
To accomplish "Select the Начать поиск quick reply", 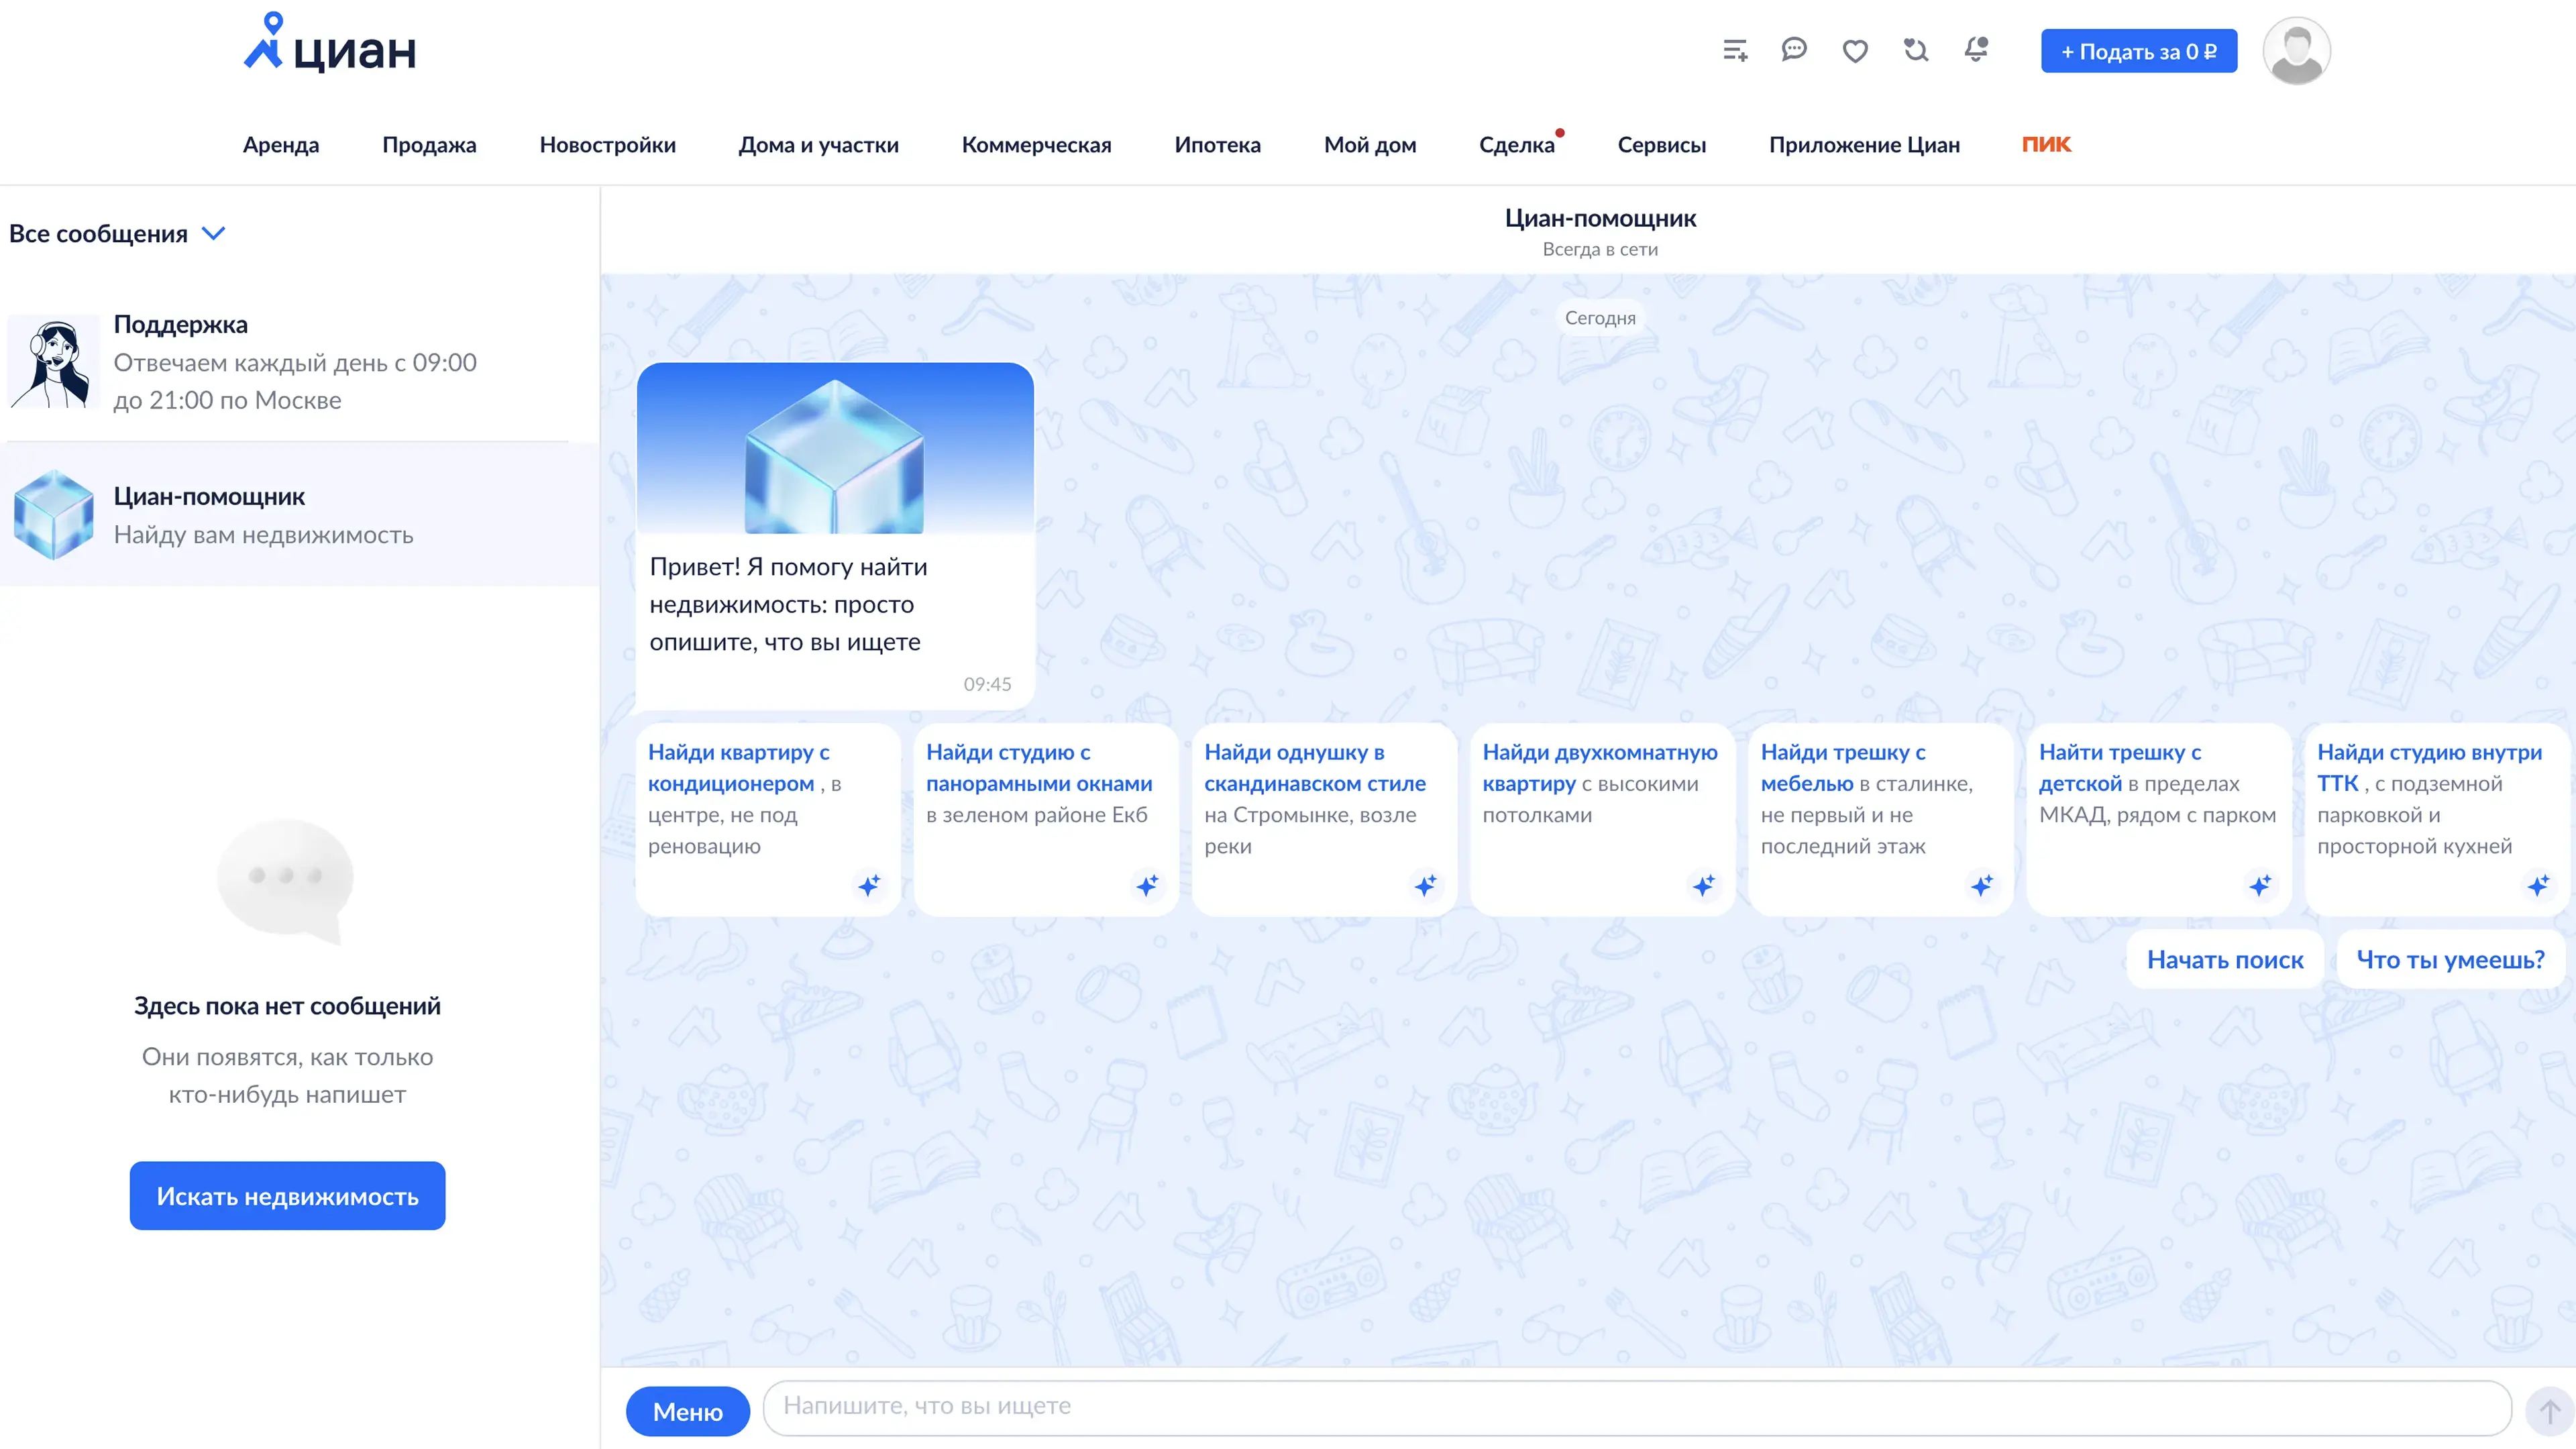I will click(x=2224, y=960).
